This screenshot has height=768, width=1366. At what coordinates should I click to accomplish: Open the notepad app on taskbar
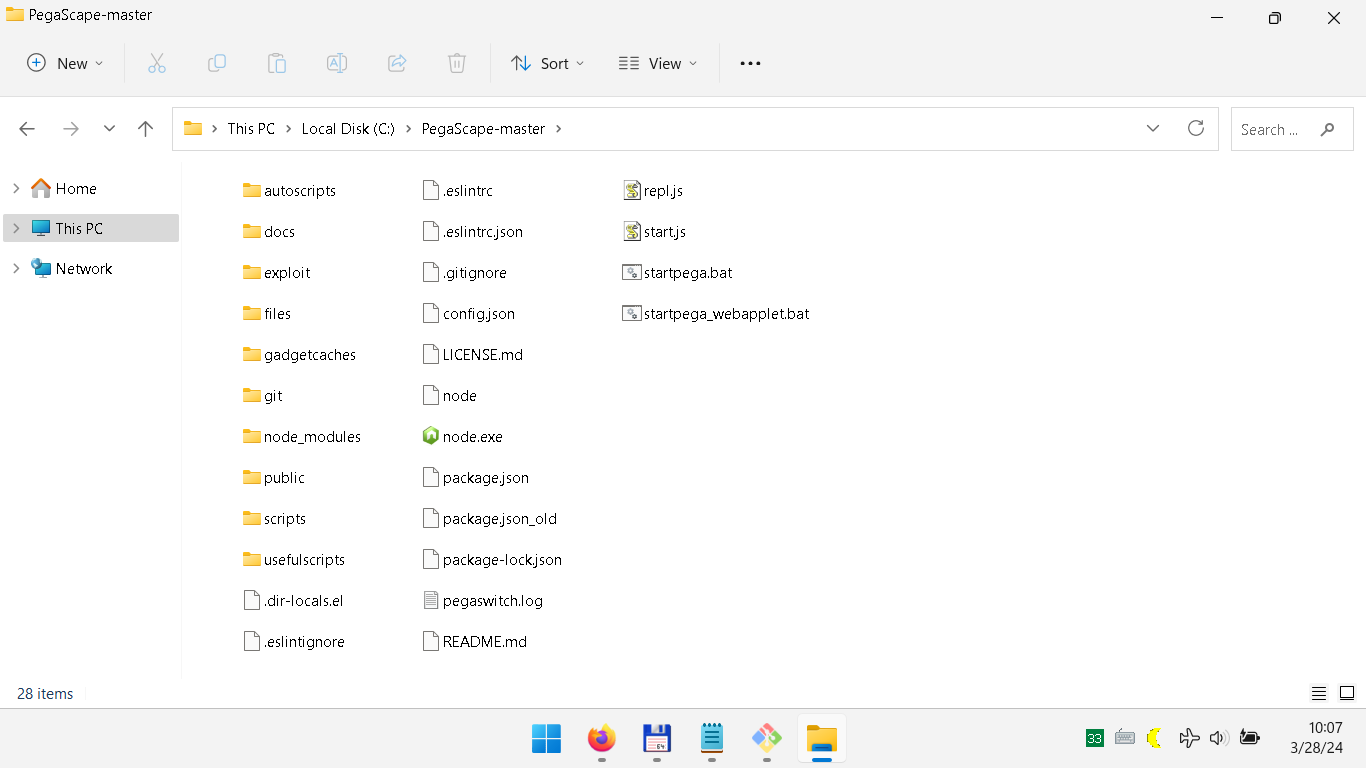coord(712,739)
